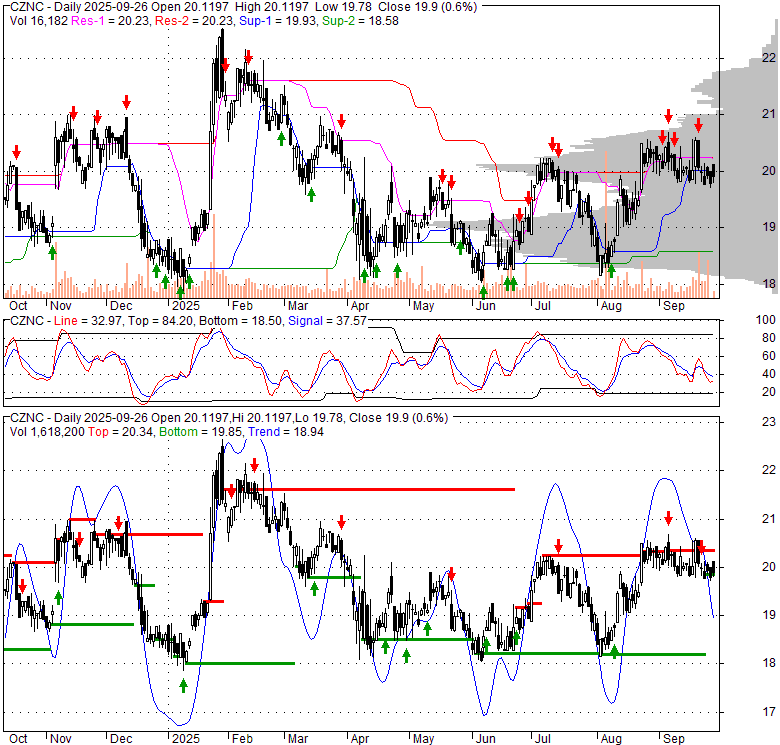Click the Trend = 18.94 label
780x745 pixels.
pyautogui.click(x=286, y=432)
